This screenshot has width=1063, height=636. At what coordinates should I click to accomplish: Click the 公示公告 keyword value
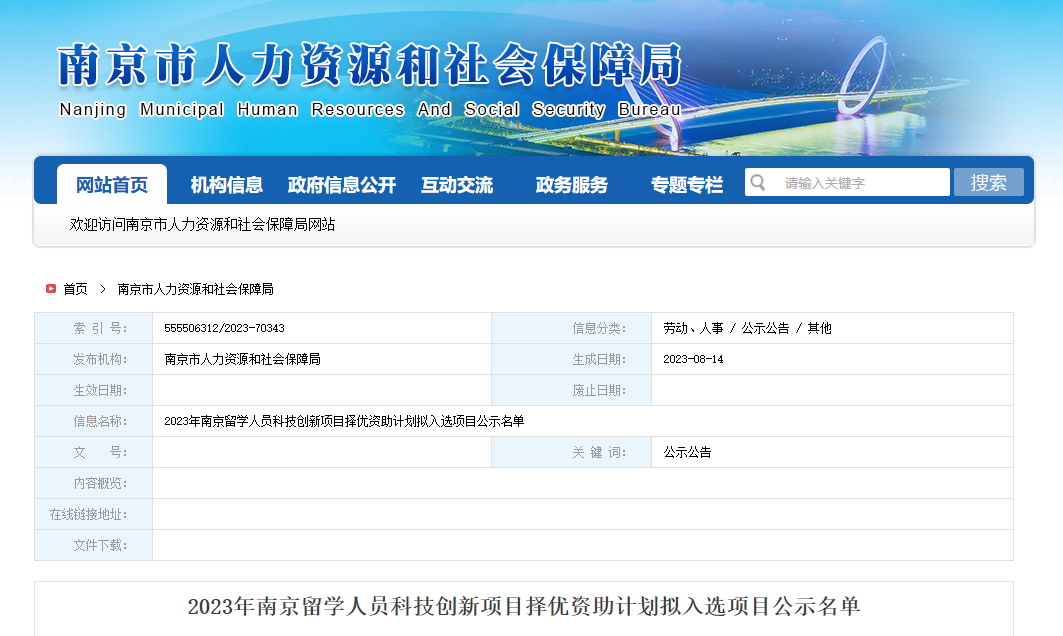[688, 452]
